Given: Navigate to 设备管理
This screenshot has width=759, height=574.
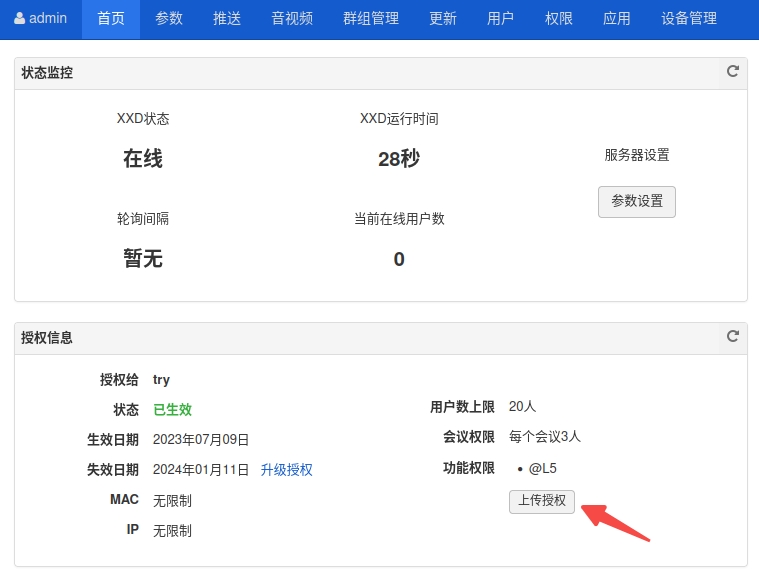Looking at the screenshot, I should [x=689, y=19].
